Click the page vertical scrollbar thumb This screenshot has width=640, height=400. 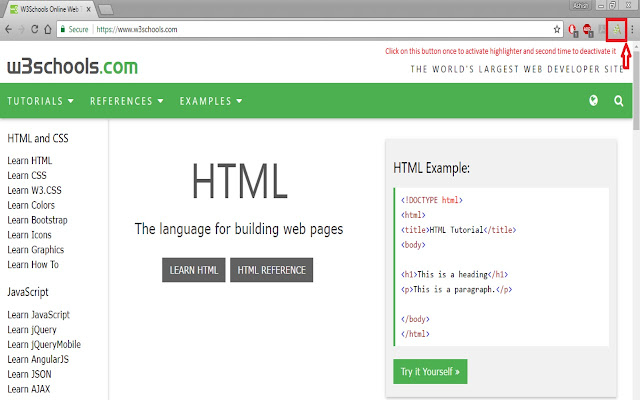pyautogui.click(x=636, y=89)
